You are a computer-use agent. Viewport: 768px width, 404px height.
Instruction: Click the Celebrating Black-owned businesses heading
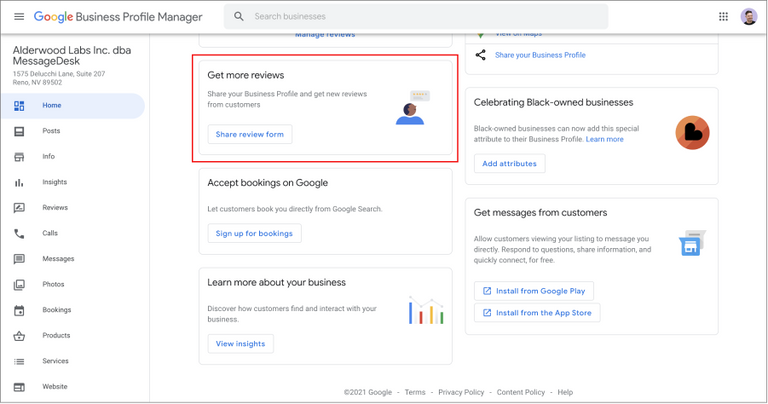coord(553,103)
